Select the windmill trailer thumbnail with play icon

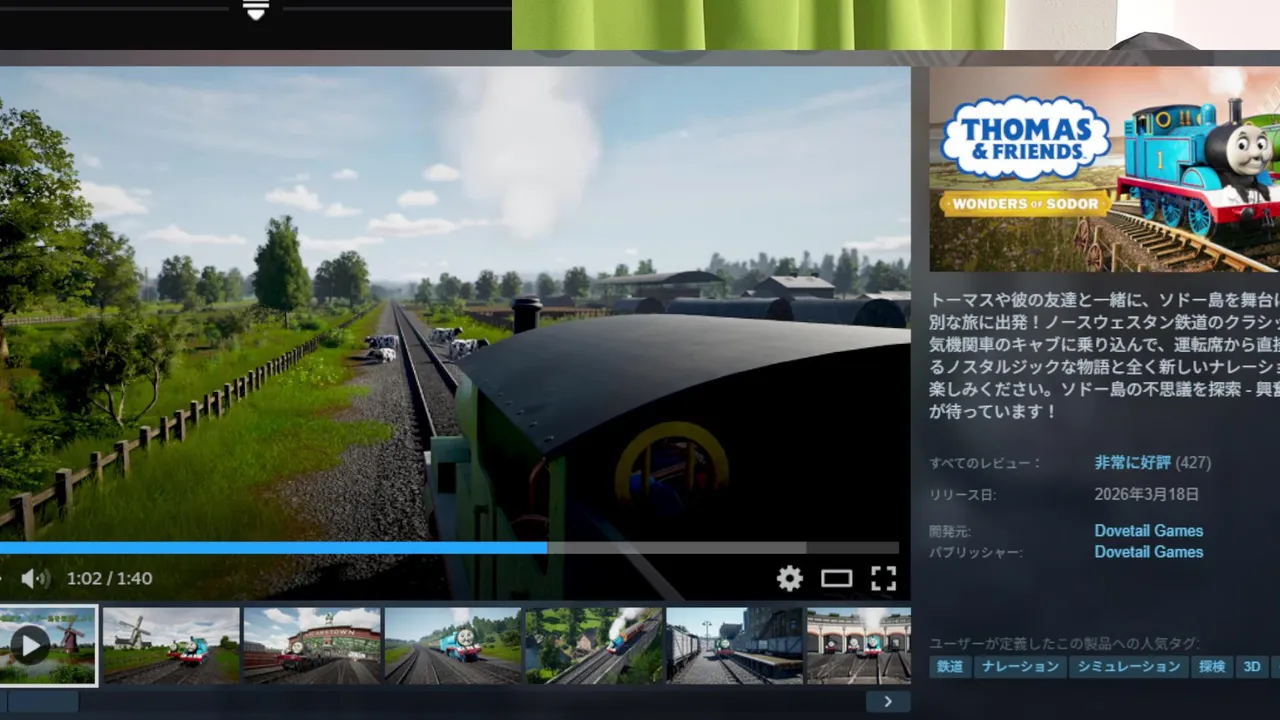click(x=49, y=645)
